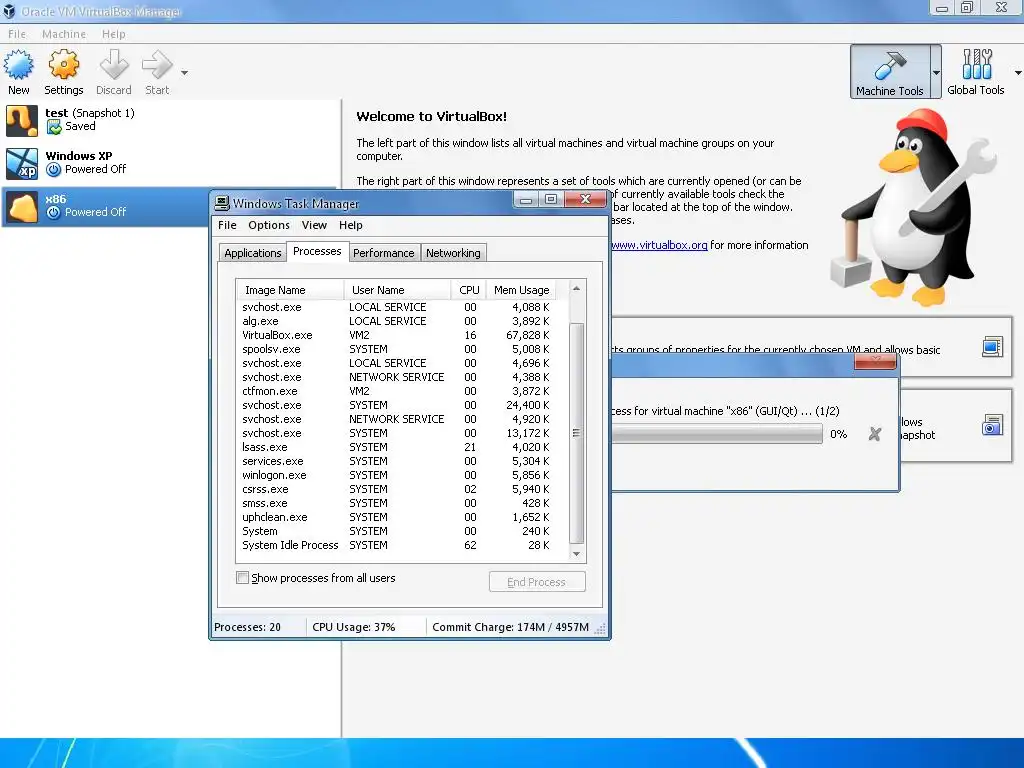Viewport: 1024px width, 768px height.
Task: Click the Start arrow icon
Action: [157, 65]
